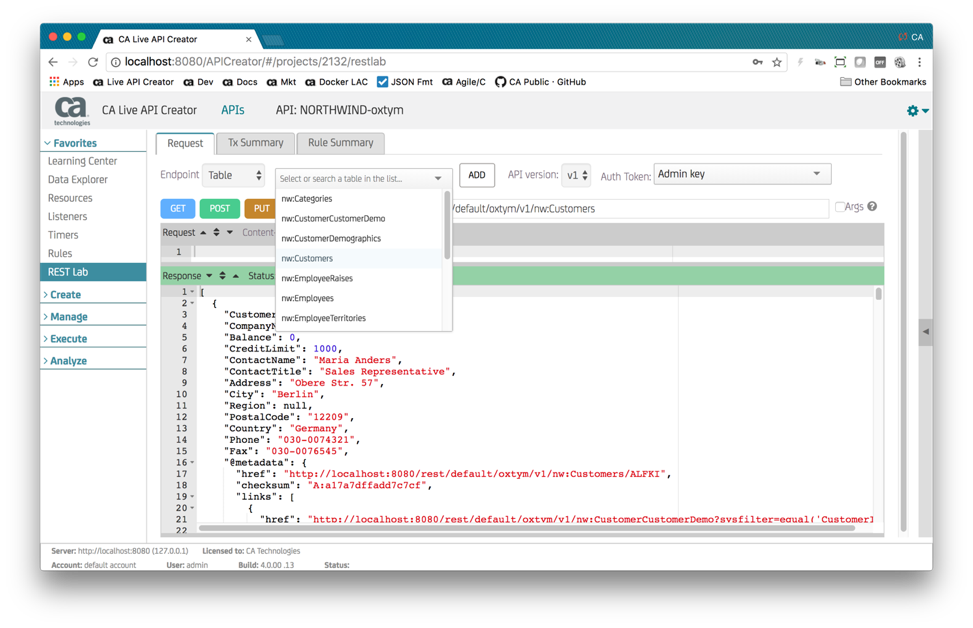The height and width of the screenshot is (628, 973).
Task: Open the Endpoint Table dropdown
Action: [x=234, y=176]
